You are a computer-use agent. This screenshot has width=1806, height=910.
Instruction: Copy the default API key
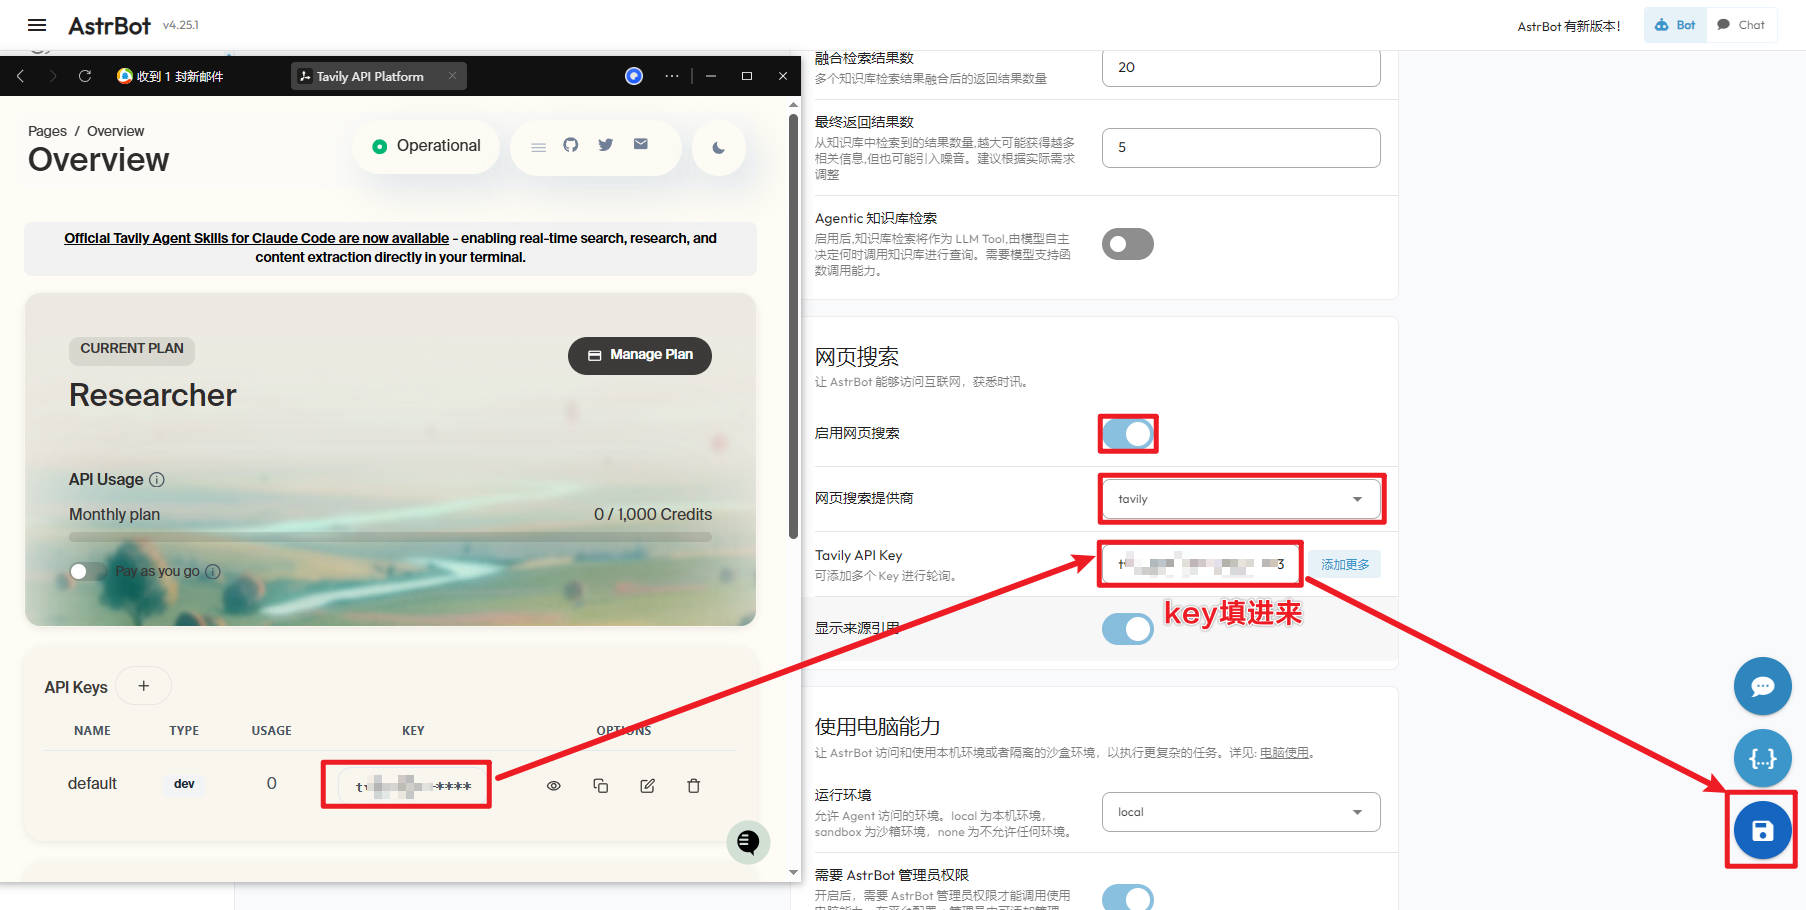(x=601, y=786)
